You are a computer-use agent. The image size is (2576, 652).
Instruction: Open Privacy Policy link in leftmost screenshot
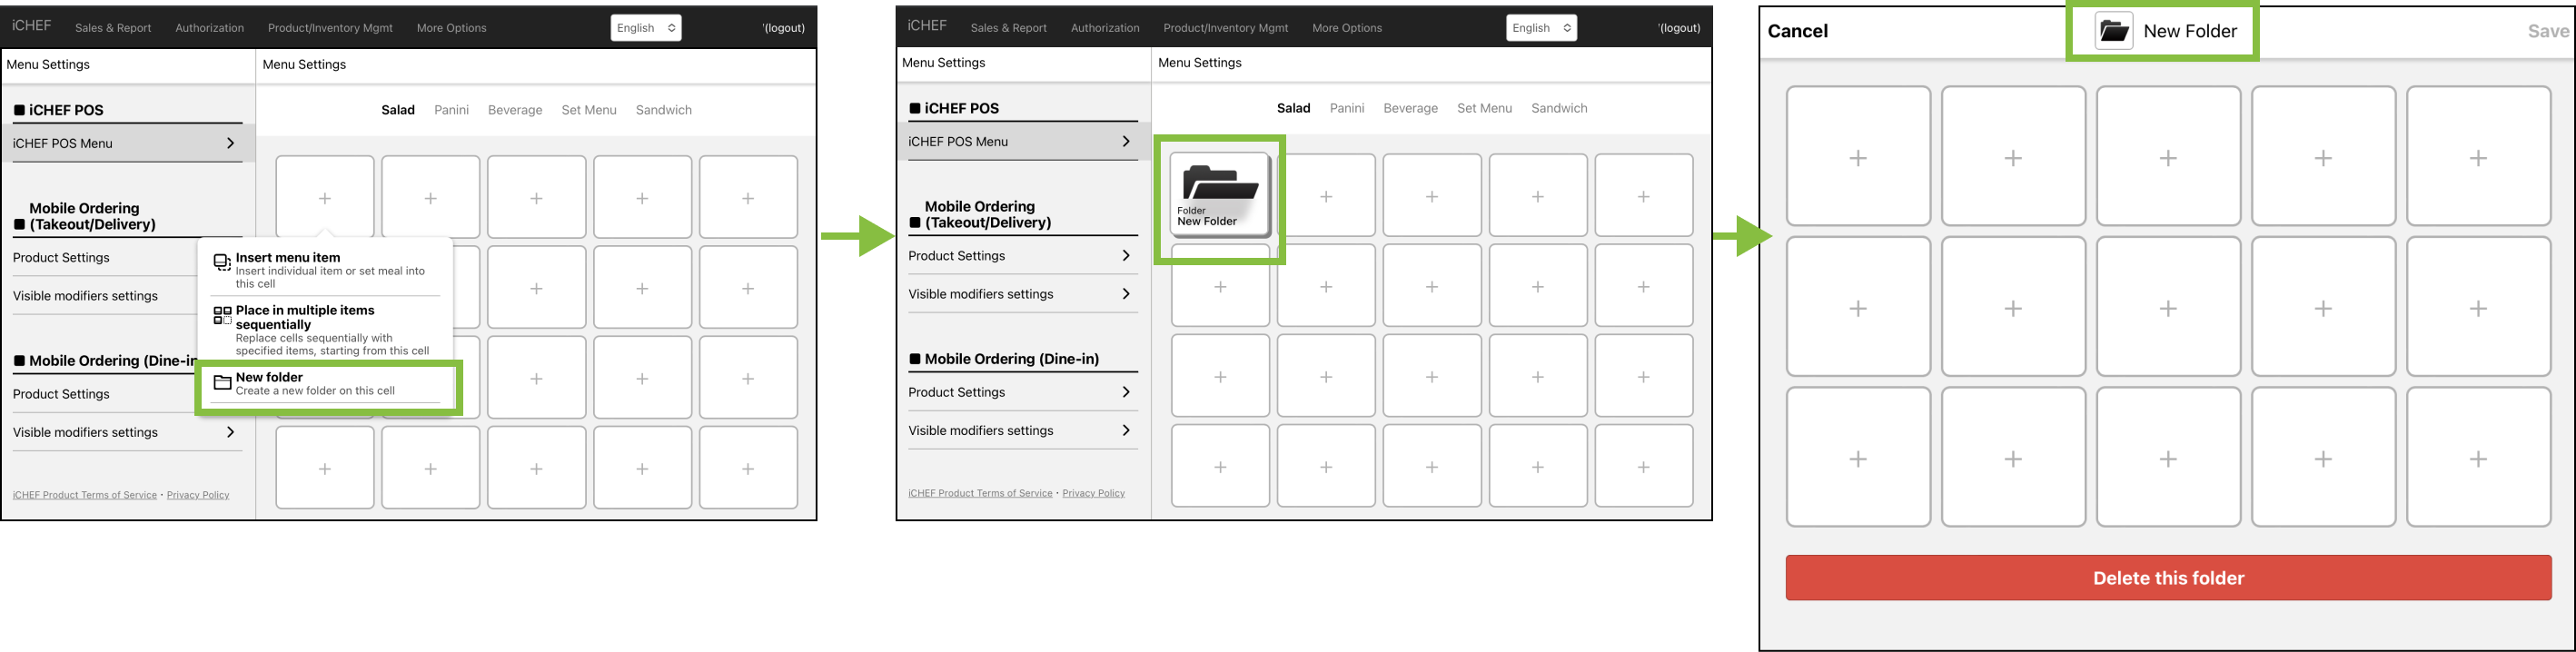point(198,495)
